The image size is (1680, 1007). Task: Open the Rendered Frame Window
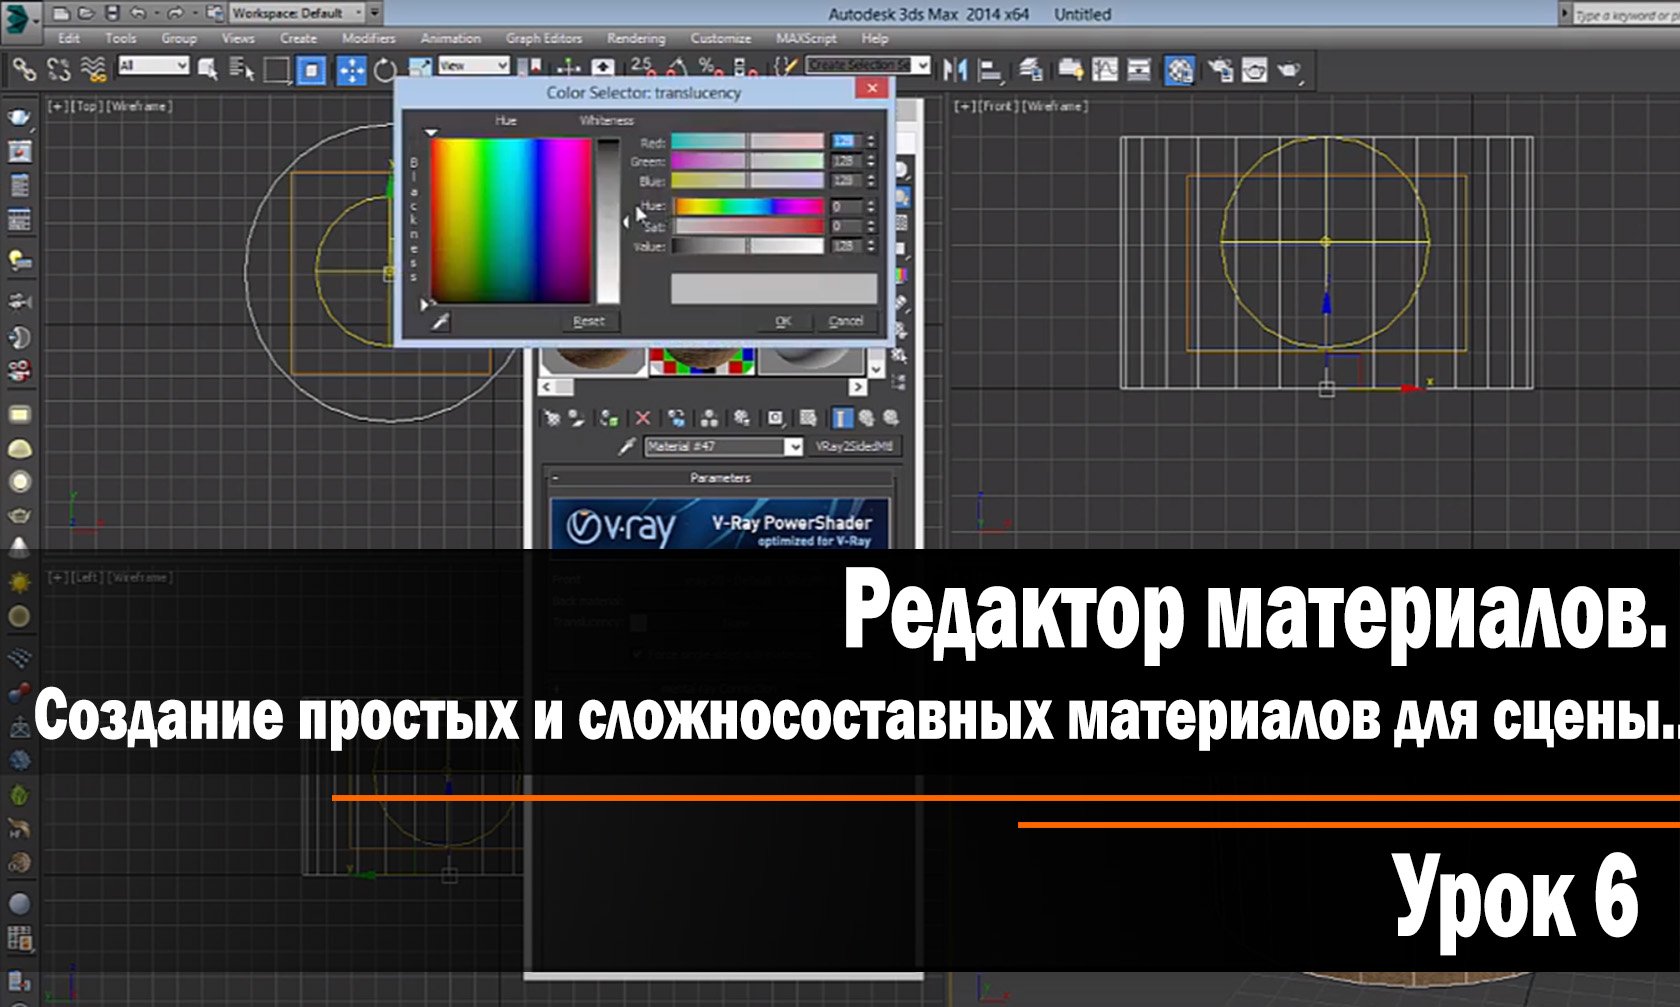click(1254, 69)
